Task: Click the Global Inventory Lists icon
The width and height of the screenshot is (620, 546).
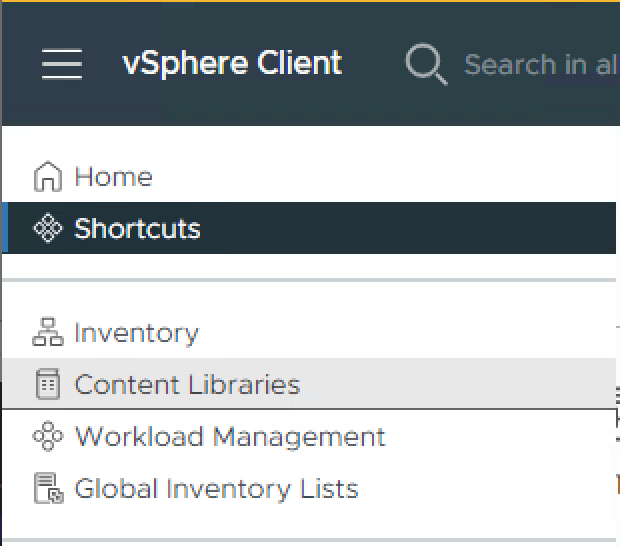Action: point(48,489)
